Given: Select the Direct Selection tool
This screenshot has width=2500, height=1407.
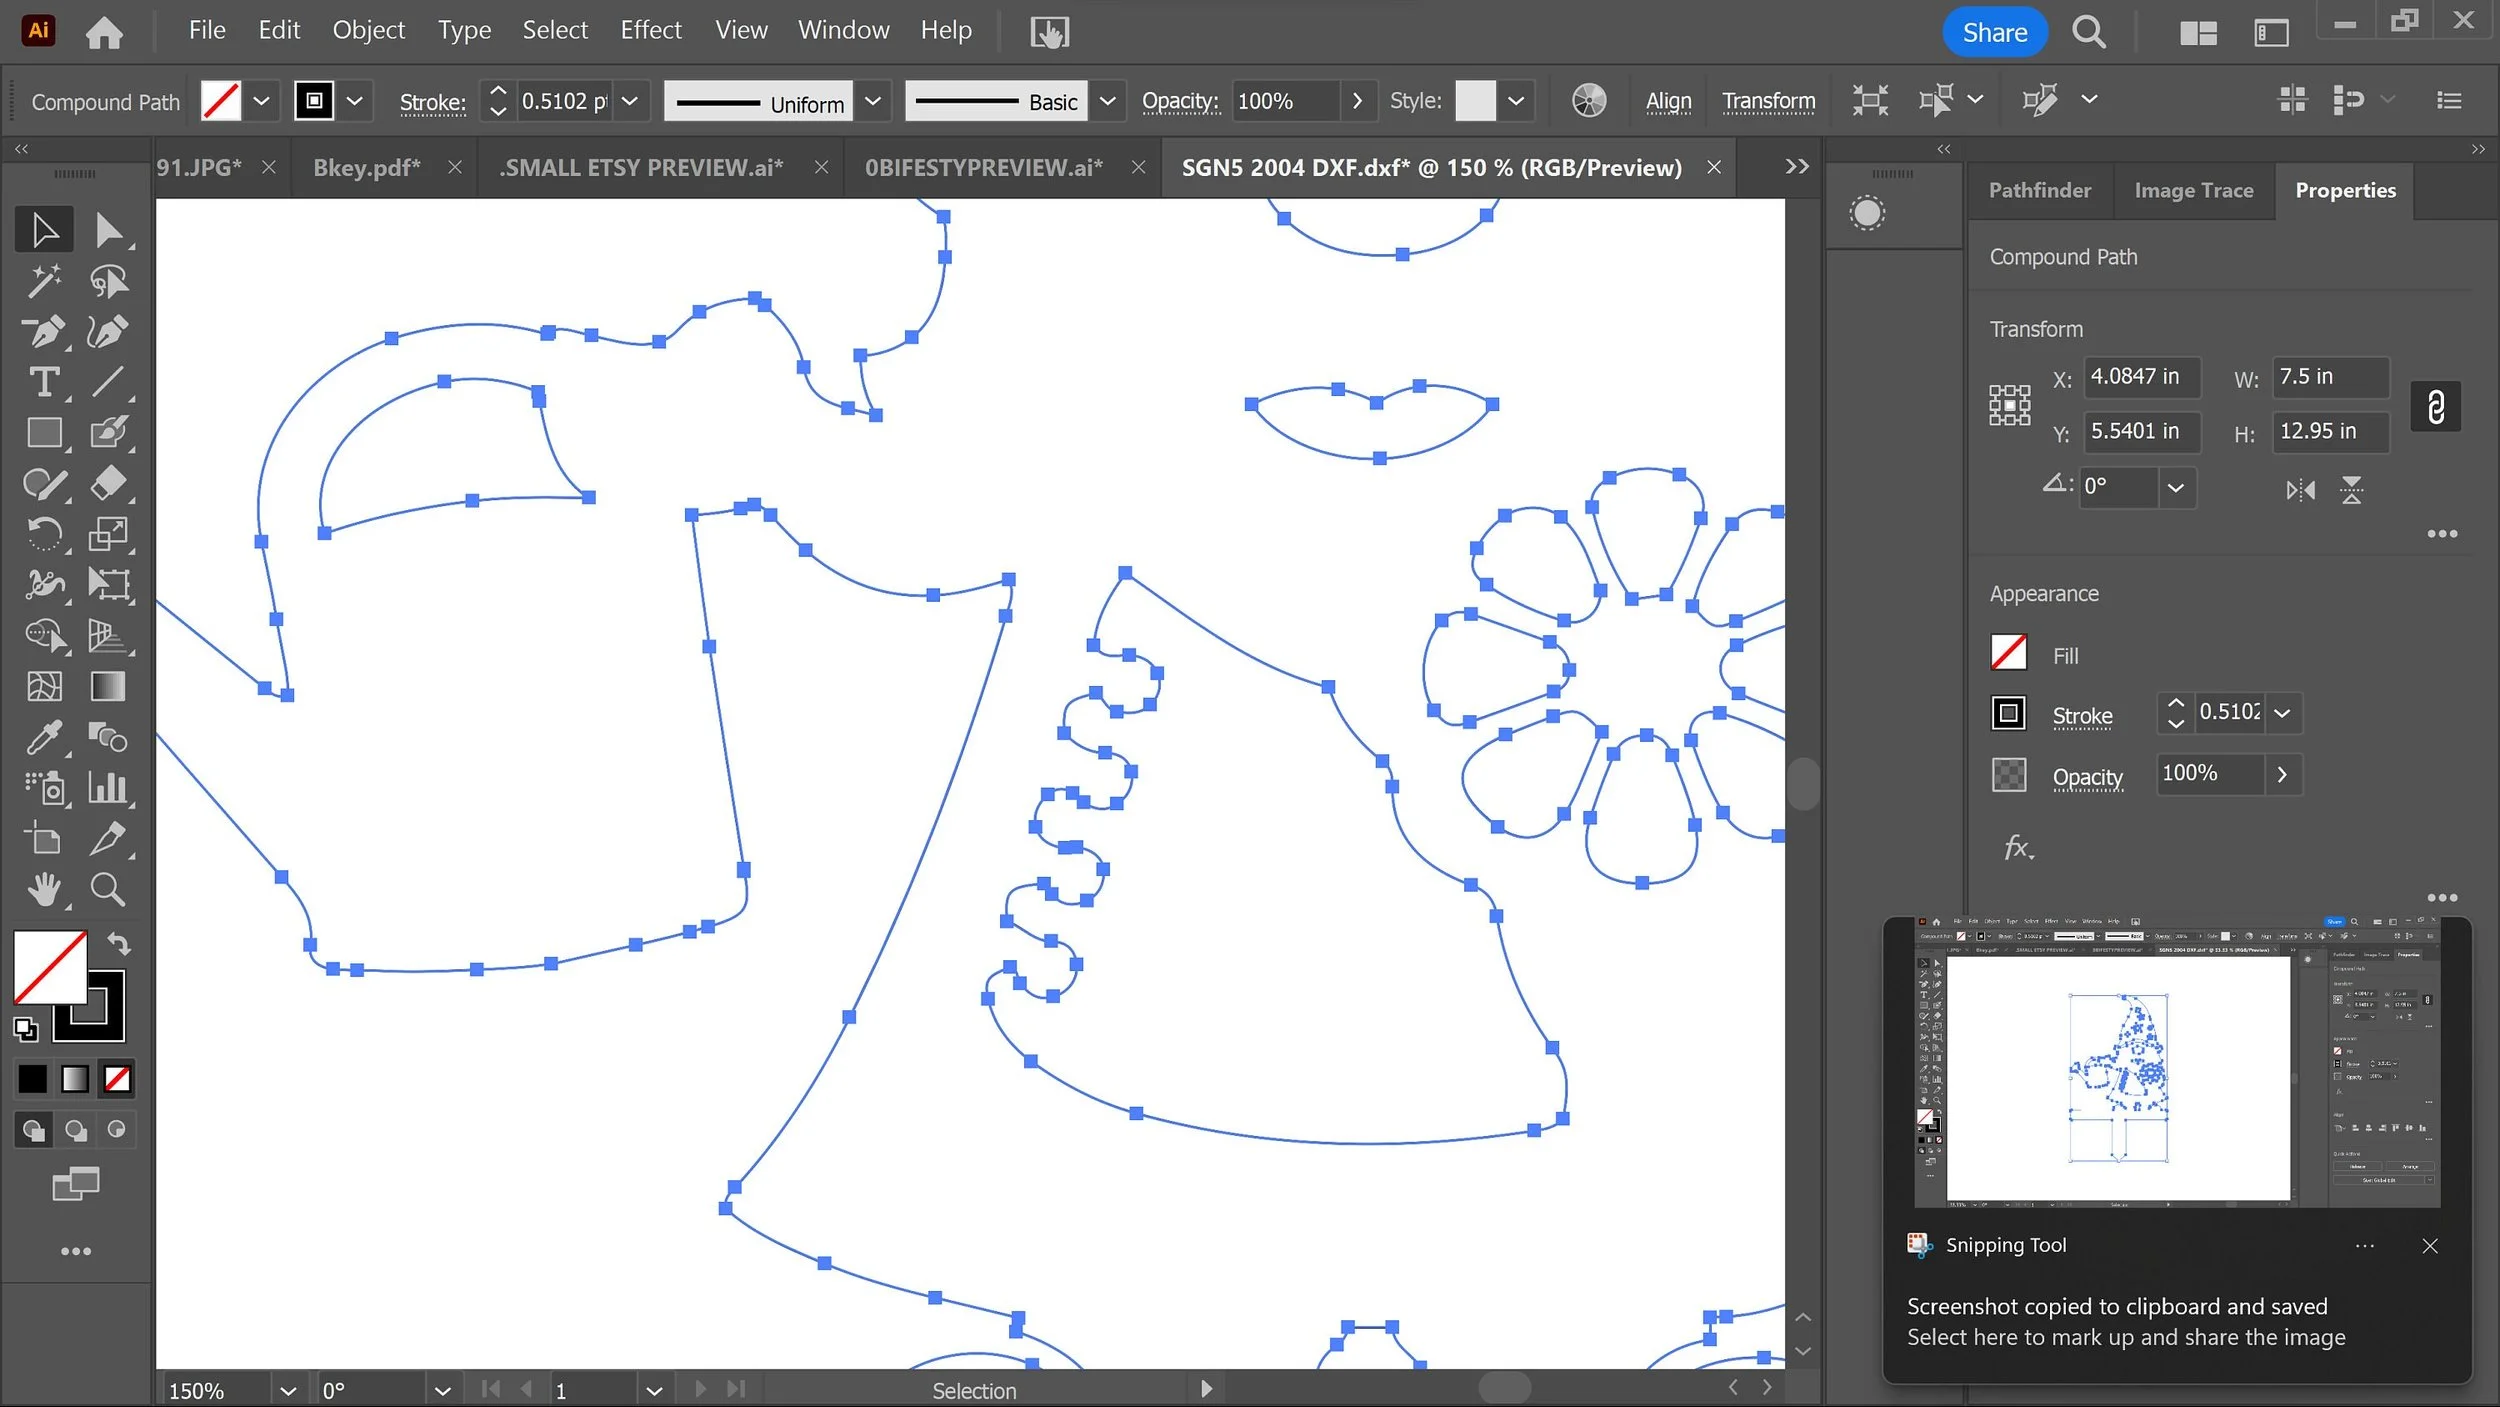Looking at the screenshot, I should (x=107, y=230).
